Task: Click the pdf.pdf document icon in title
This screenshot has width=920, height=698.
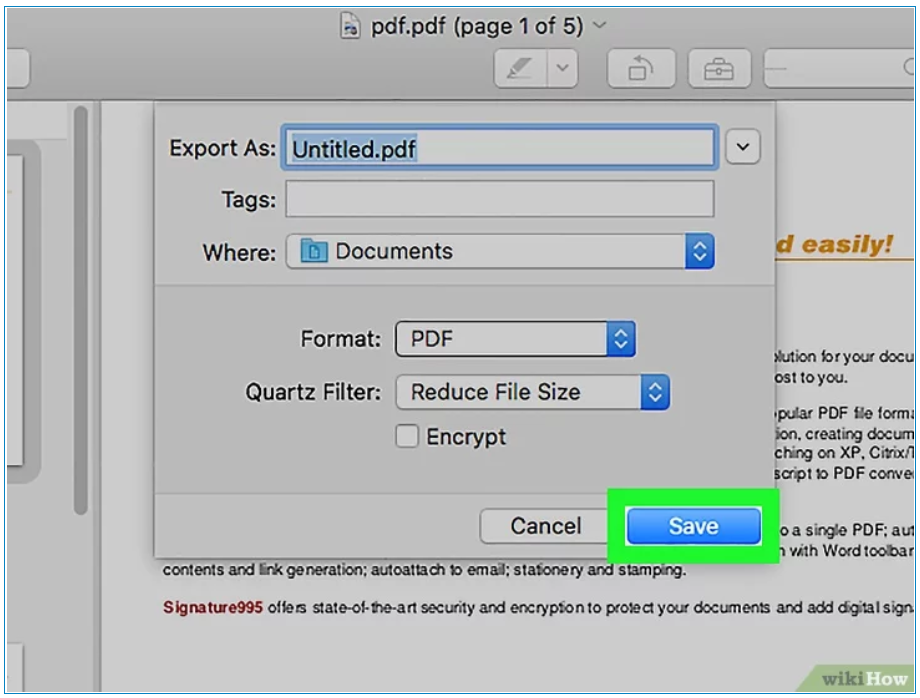Action: 350,26
